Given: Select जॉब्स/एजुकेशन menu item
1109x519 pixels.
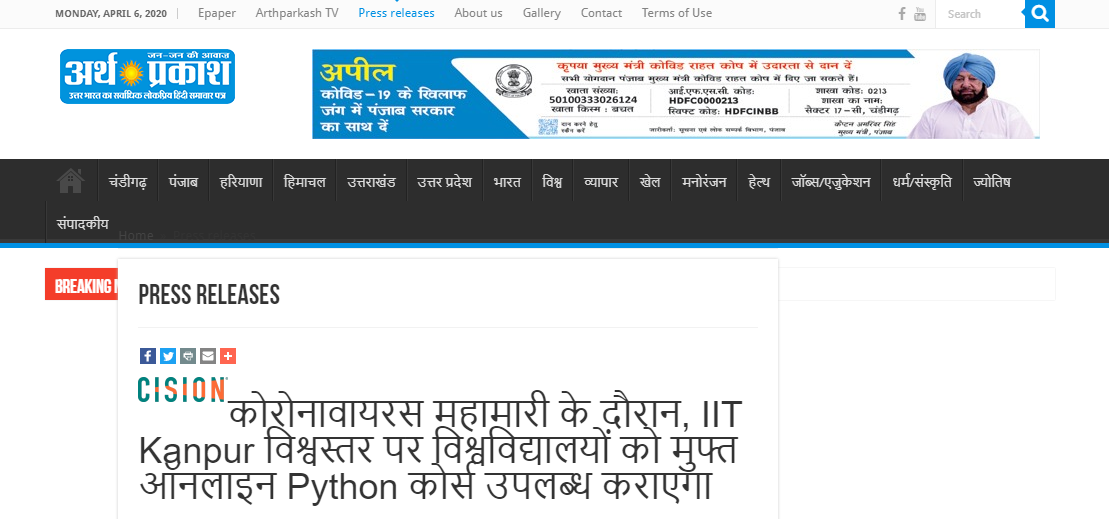Looking at the screenshot, I should (x=831, y=181).
